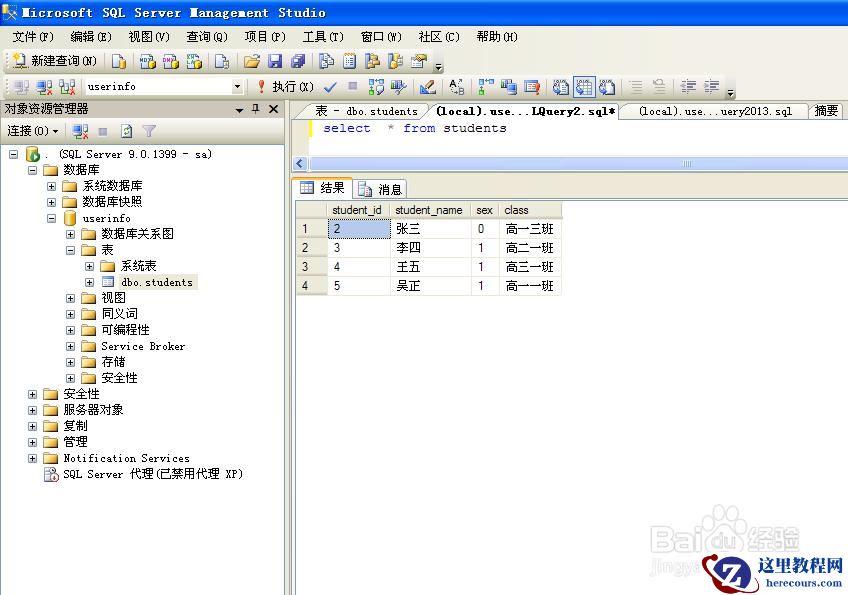848x595 pixels.
Task: Click the Object Explorer Disconnect icon
Action: 80,131
